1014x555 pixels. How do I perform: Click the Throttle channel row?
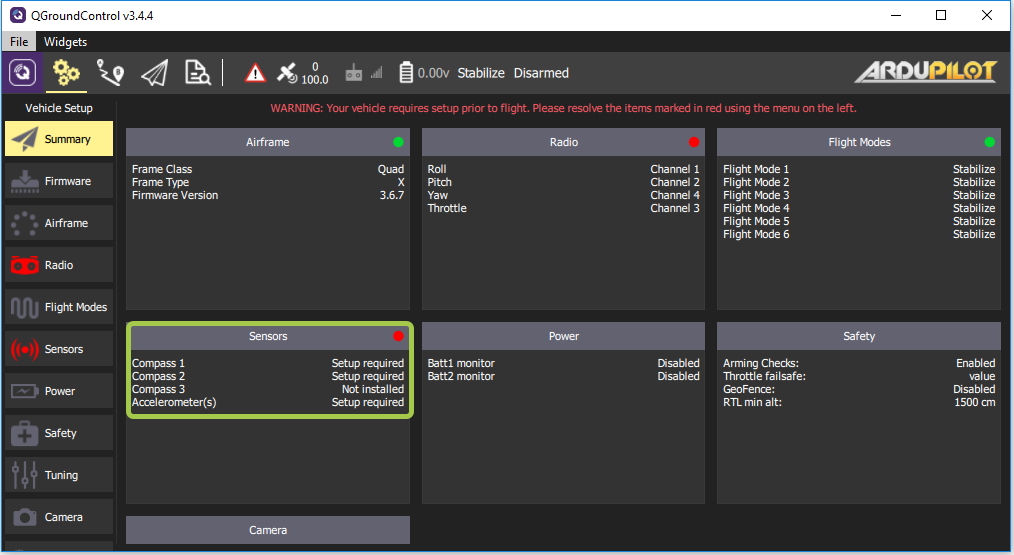point(563,208)
